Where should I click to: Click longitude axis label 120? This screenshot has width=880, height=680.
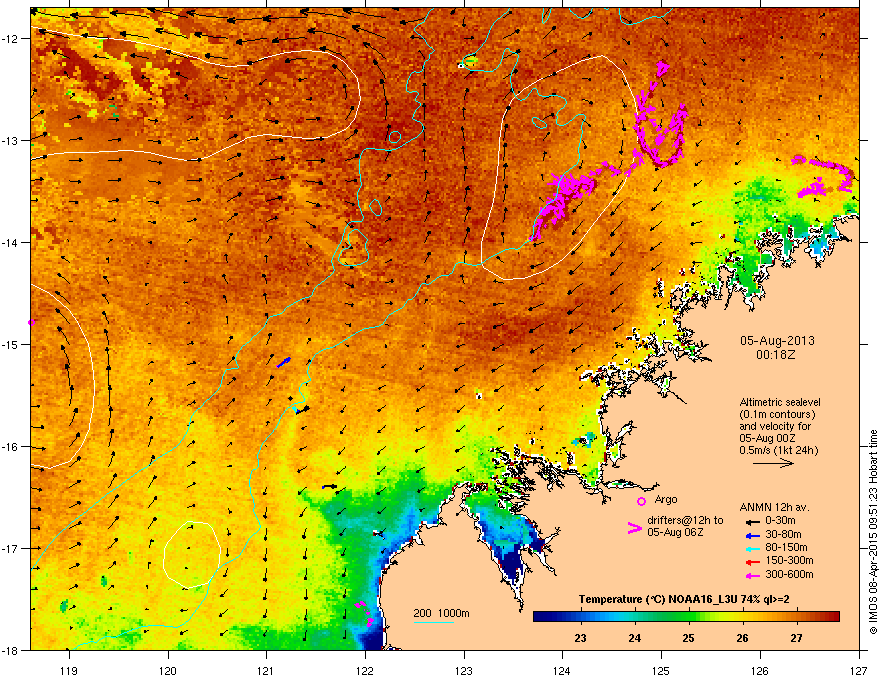coord(168,670)
